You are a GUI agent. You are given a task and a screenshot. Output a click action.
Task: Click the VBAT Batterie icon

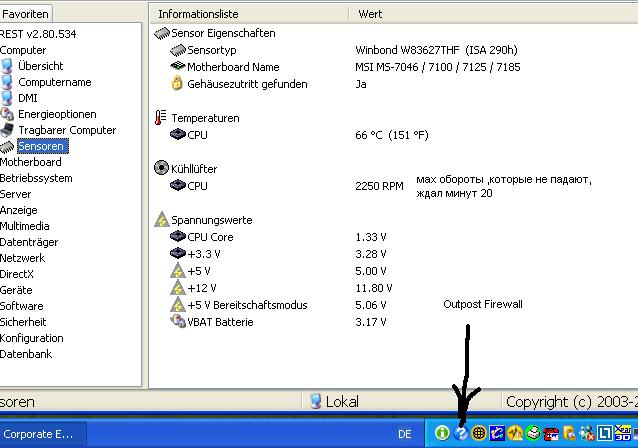(177, 321)
